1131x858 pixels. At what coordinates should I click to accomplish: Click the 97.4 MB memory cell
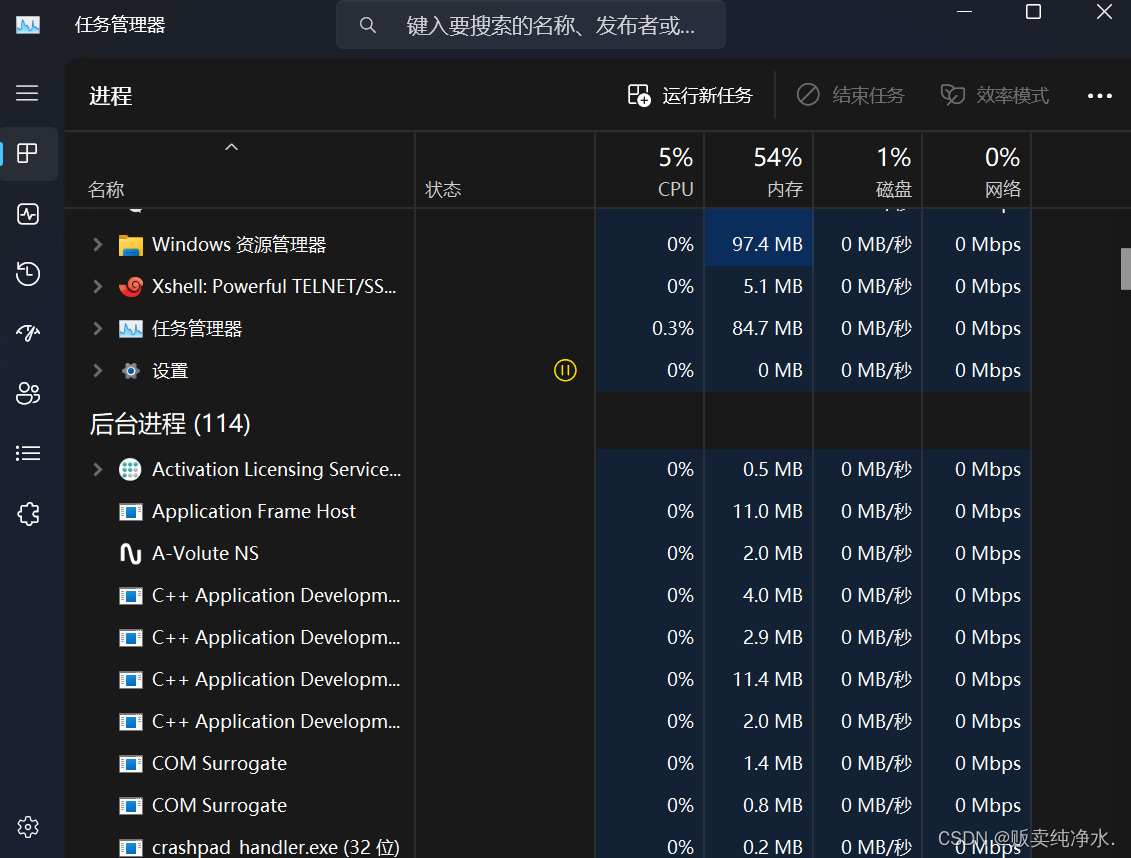click(x=759, y=244)
